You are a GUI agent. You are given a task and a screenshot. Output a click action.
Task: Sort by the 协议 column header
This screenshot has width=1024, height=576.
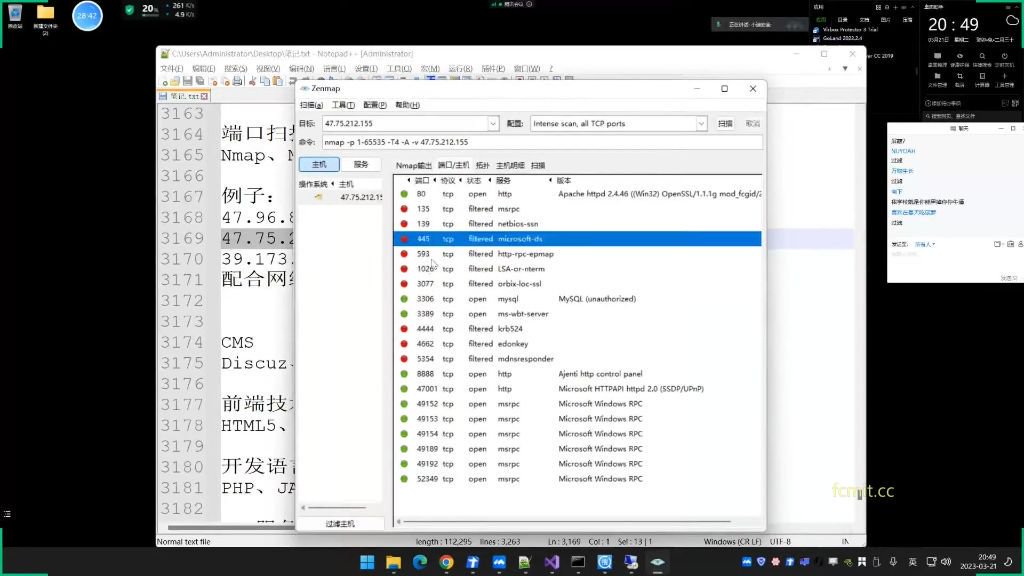pyautogui.click(x=447, y=180)
